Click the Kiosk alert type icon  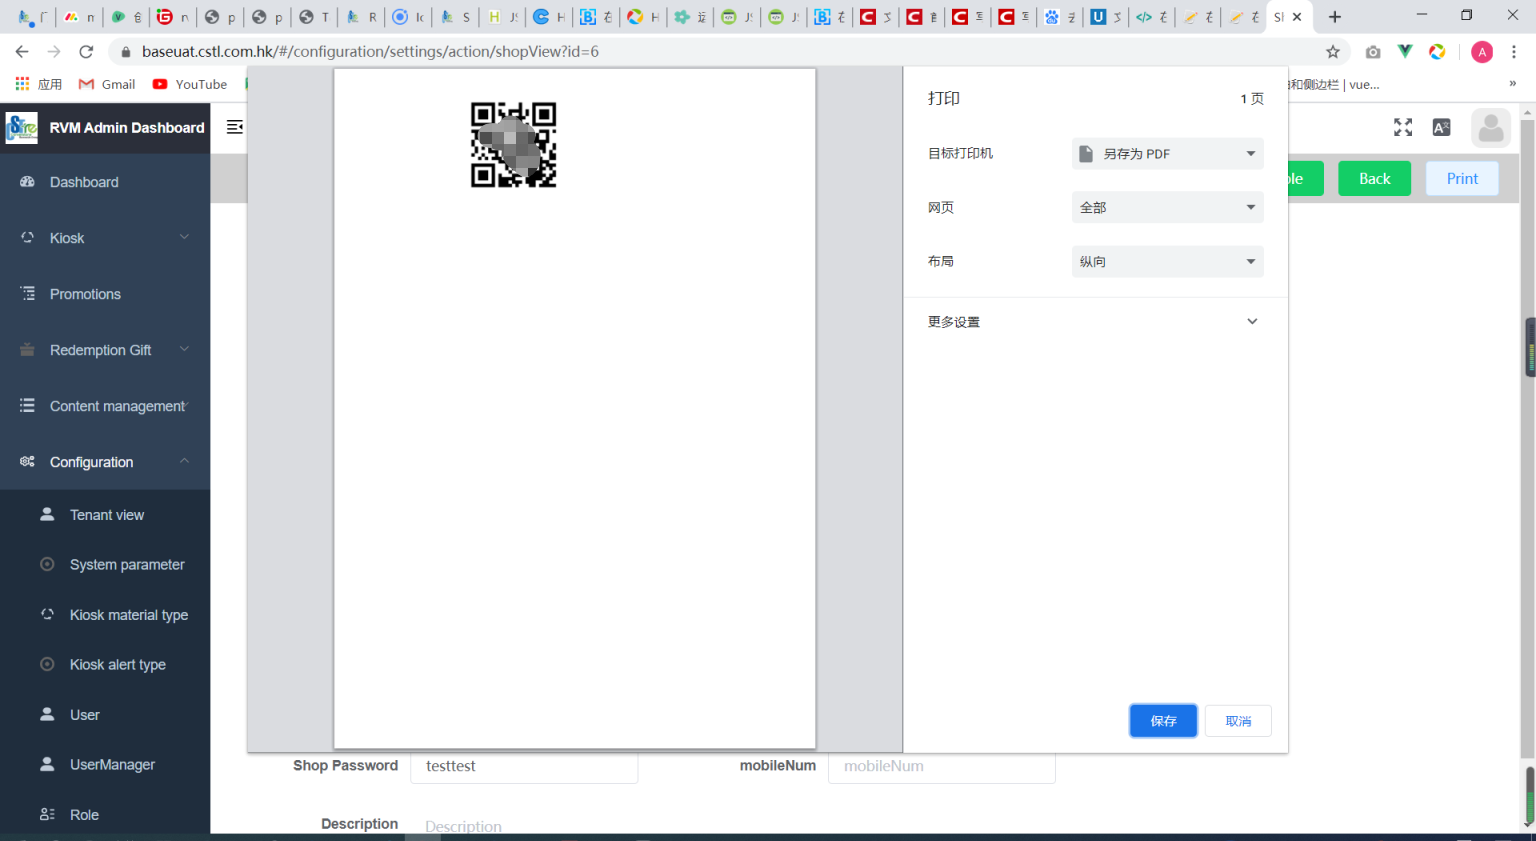click(x=47, y=664)
